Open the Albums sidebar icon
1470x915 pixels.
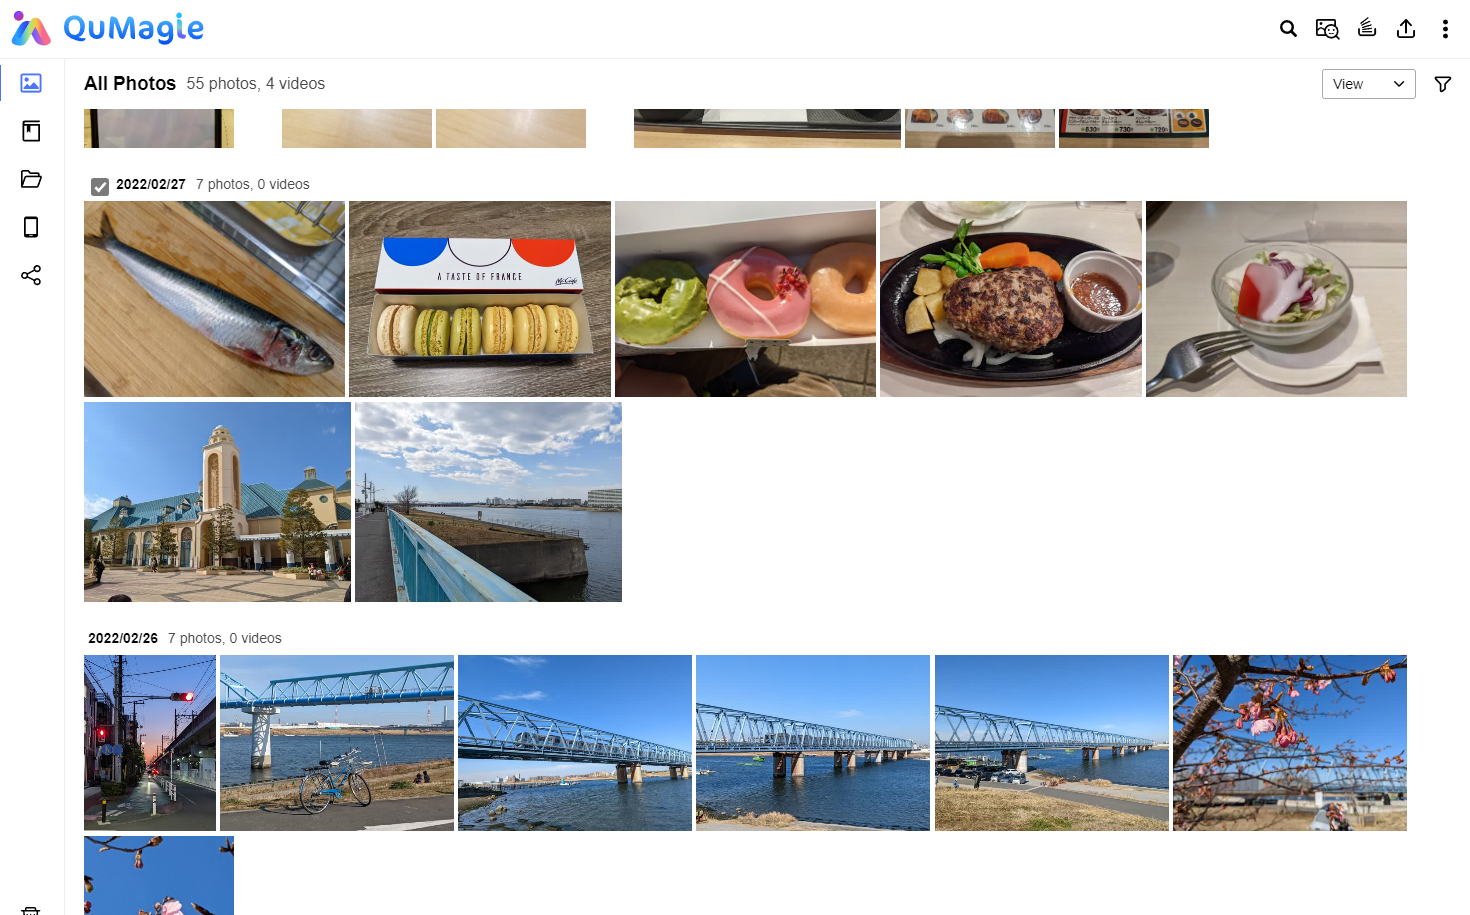click(x=31, y=131)
